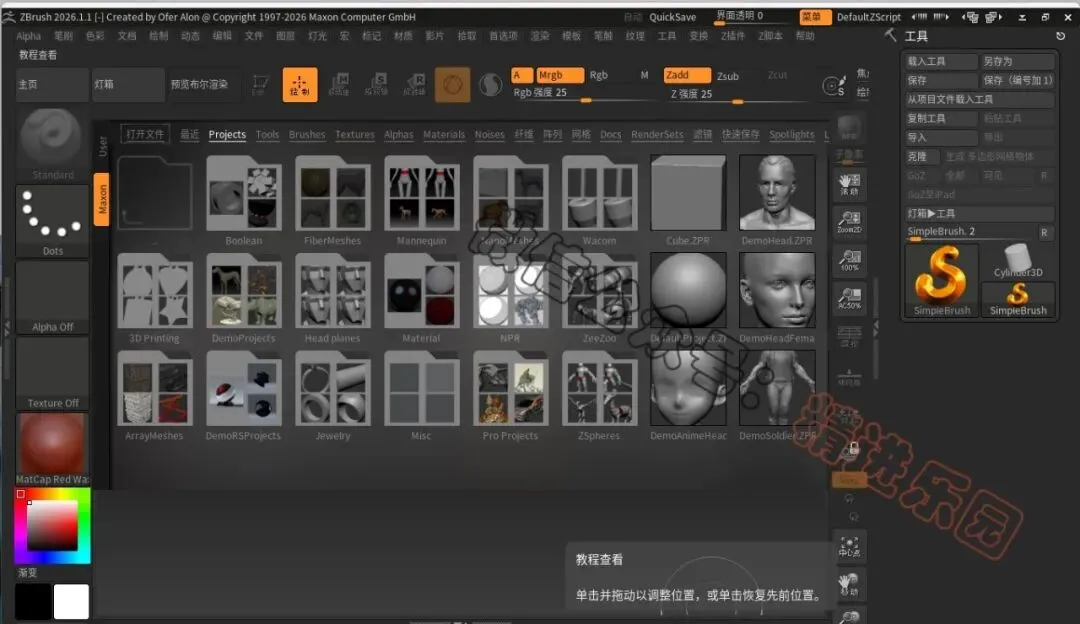The image size is (1080, 624).
Task: Open the 灯光 menu
Action: coord(318,36)
